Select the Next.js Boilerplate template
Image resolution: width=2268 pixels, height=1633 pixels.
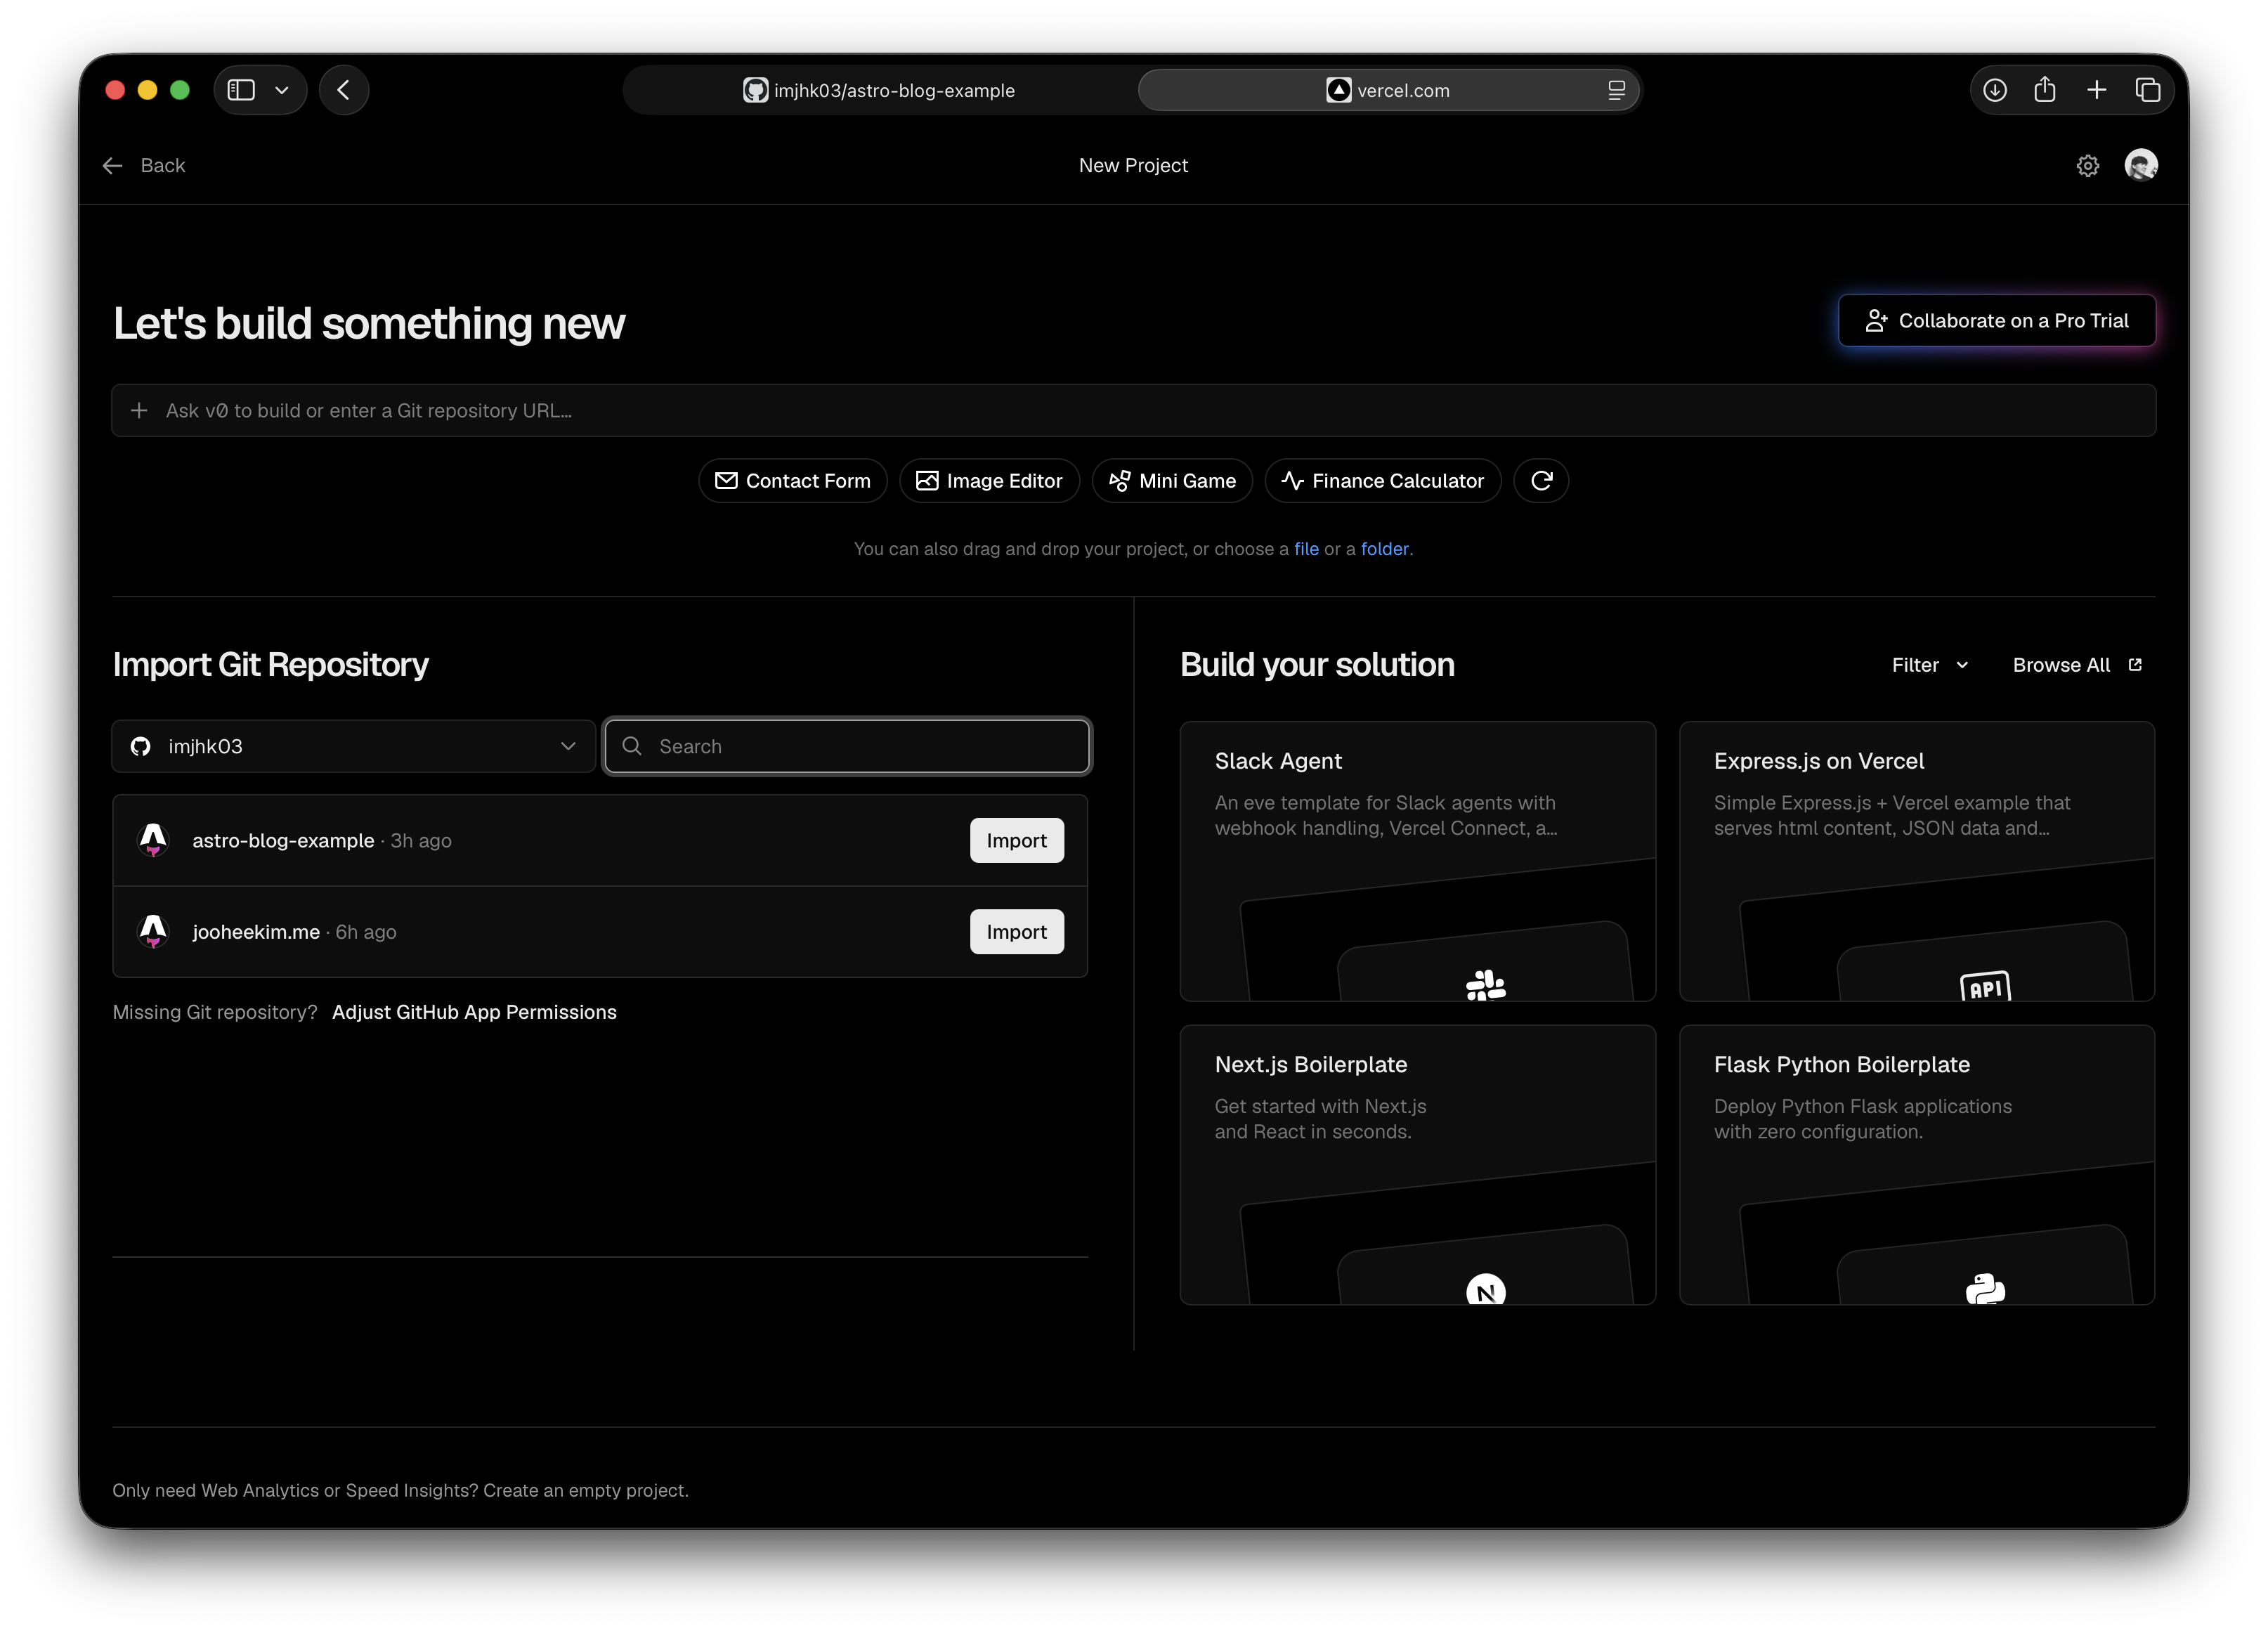(x=1417, y=1164)
